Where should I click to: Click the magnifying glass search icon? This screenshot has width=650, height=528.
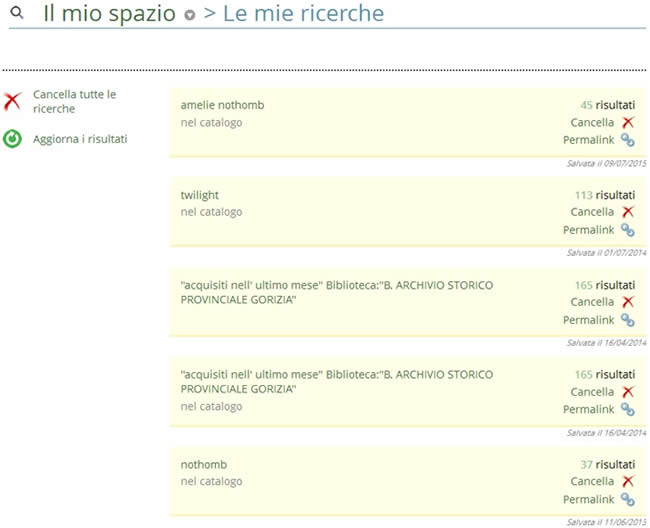tap(16, 14)
